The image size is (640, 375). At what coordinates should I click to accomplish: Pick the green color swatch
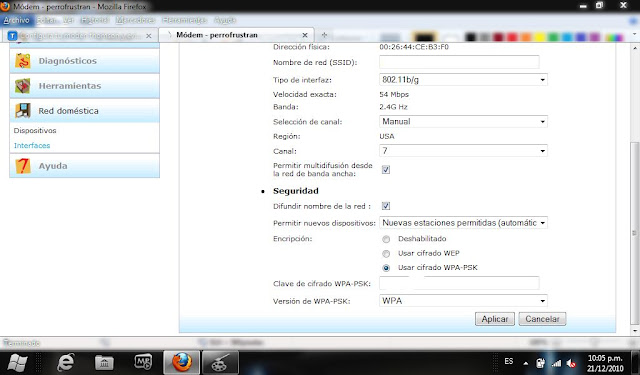pos(553,37)
